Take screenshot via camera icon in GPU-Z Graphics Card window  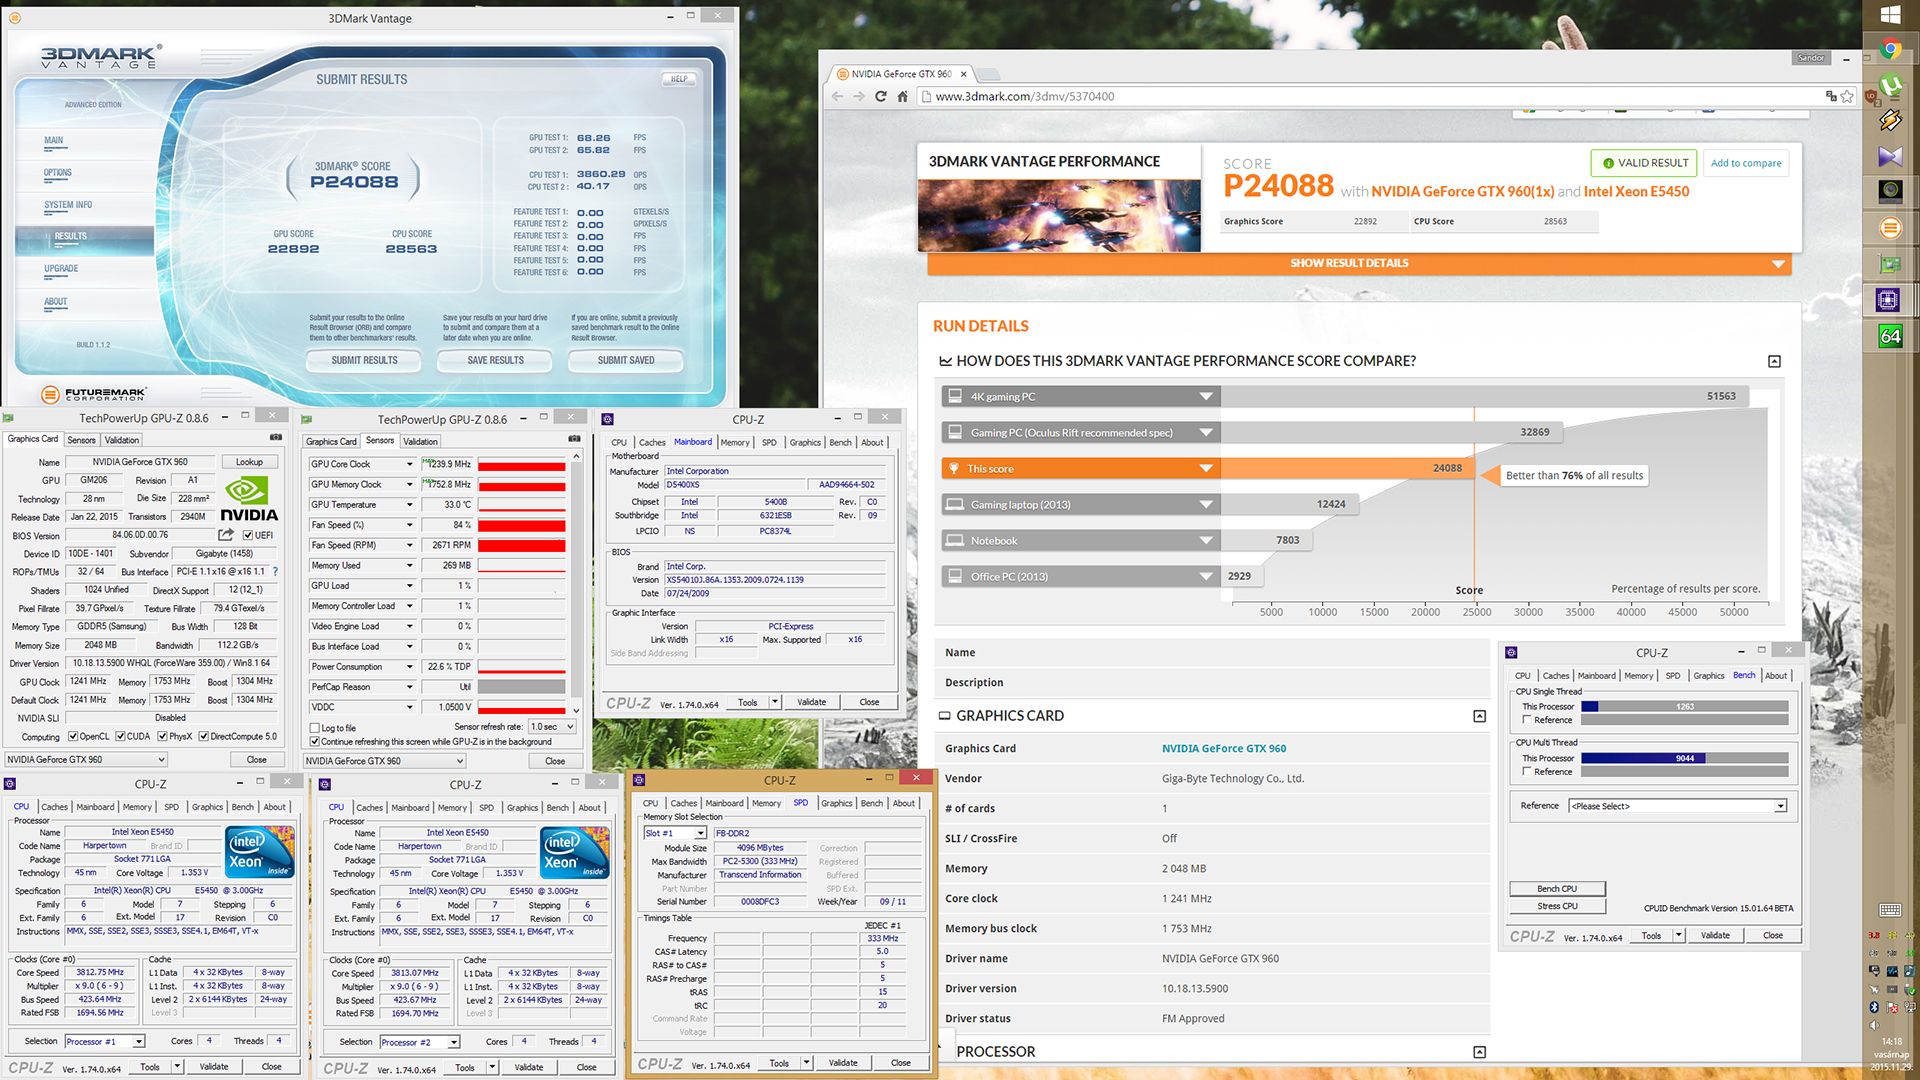click(276, 438)
